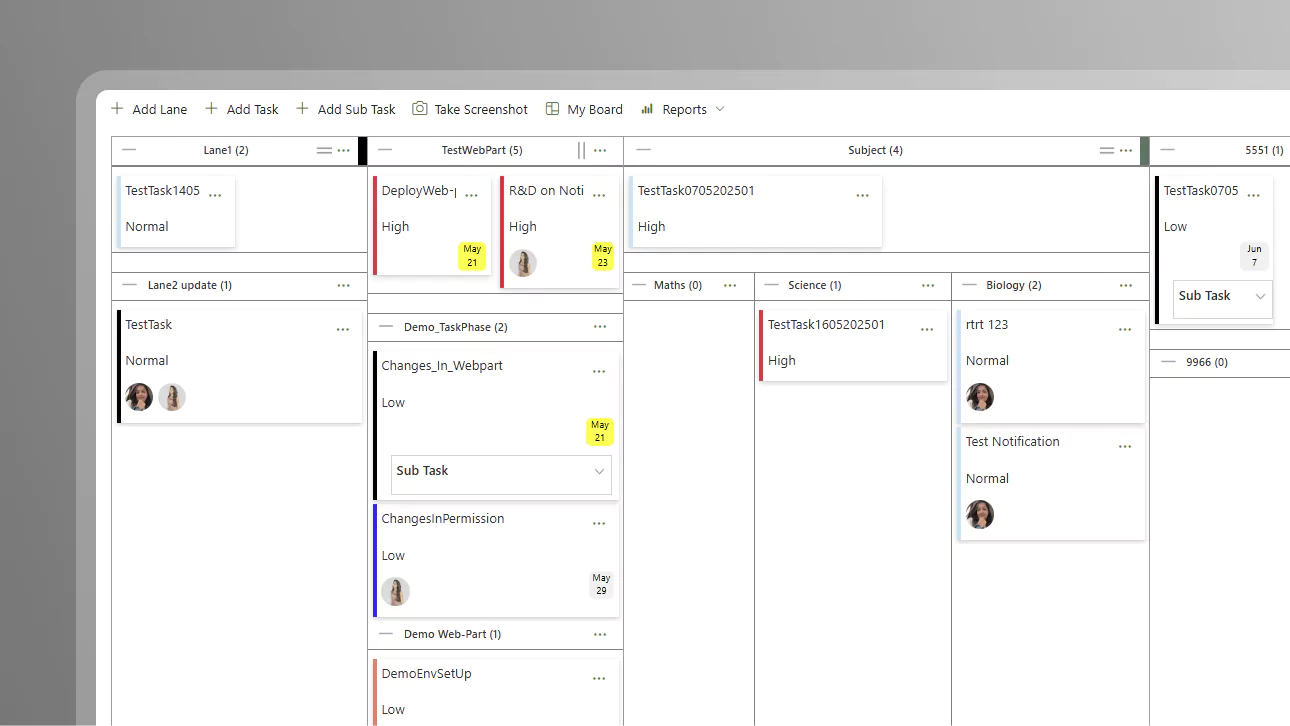Click Add Sub Task in the toolbar

coord(346,109)
